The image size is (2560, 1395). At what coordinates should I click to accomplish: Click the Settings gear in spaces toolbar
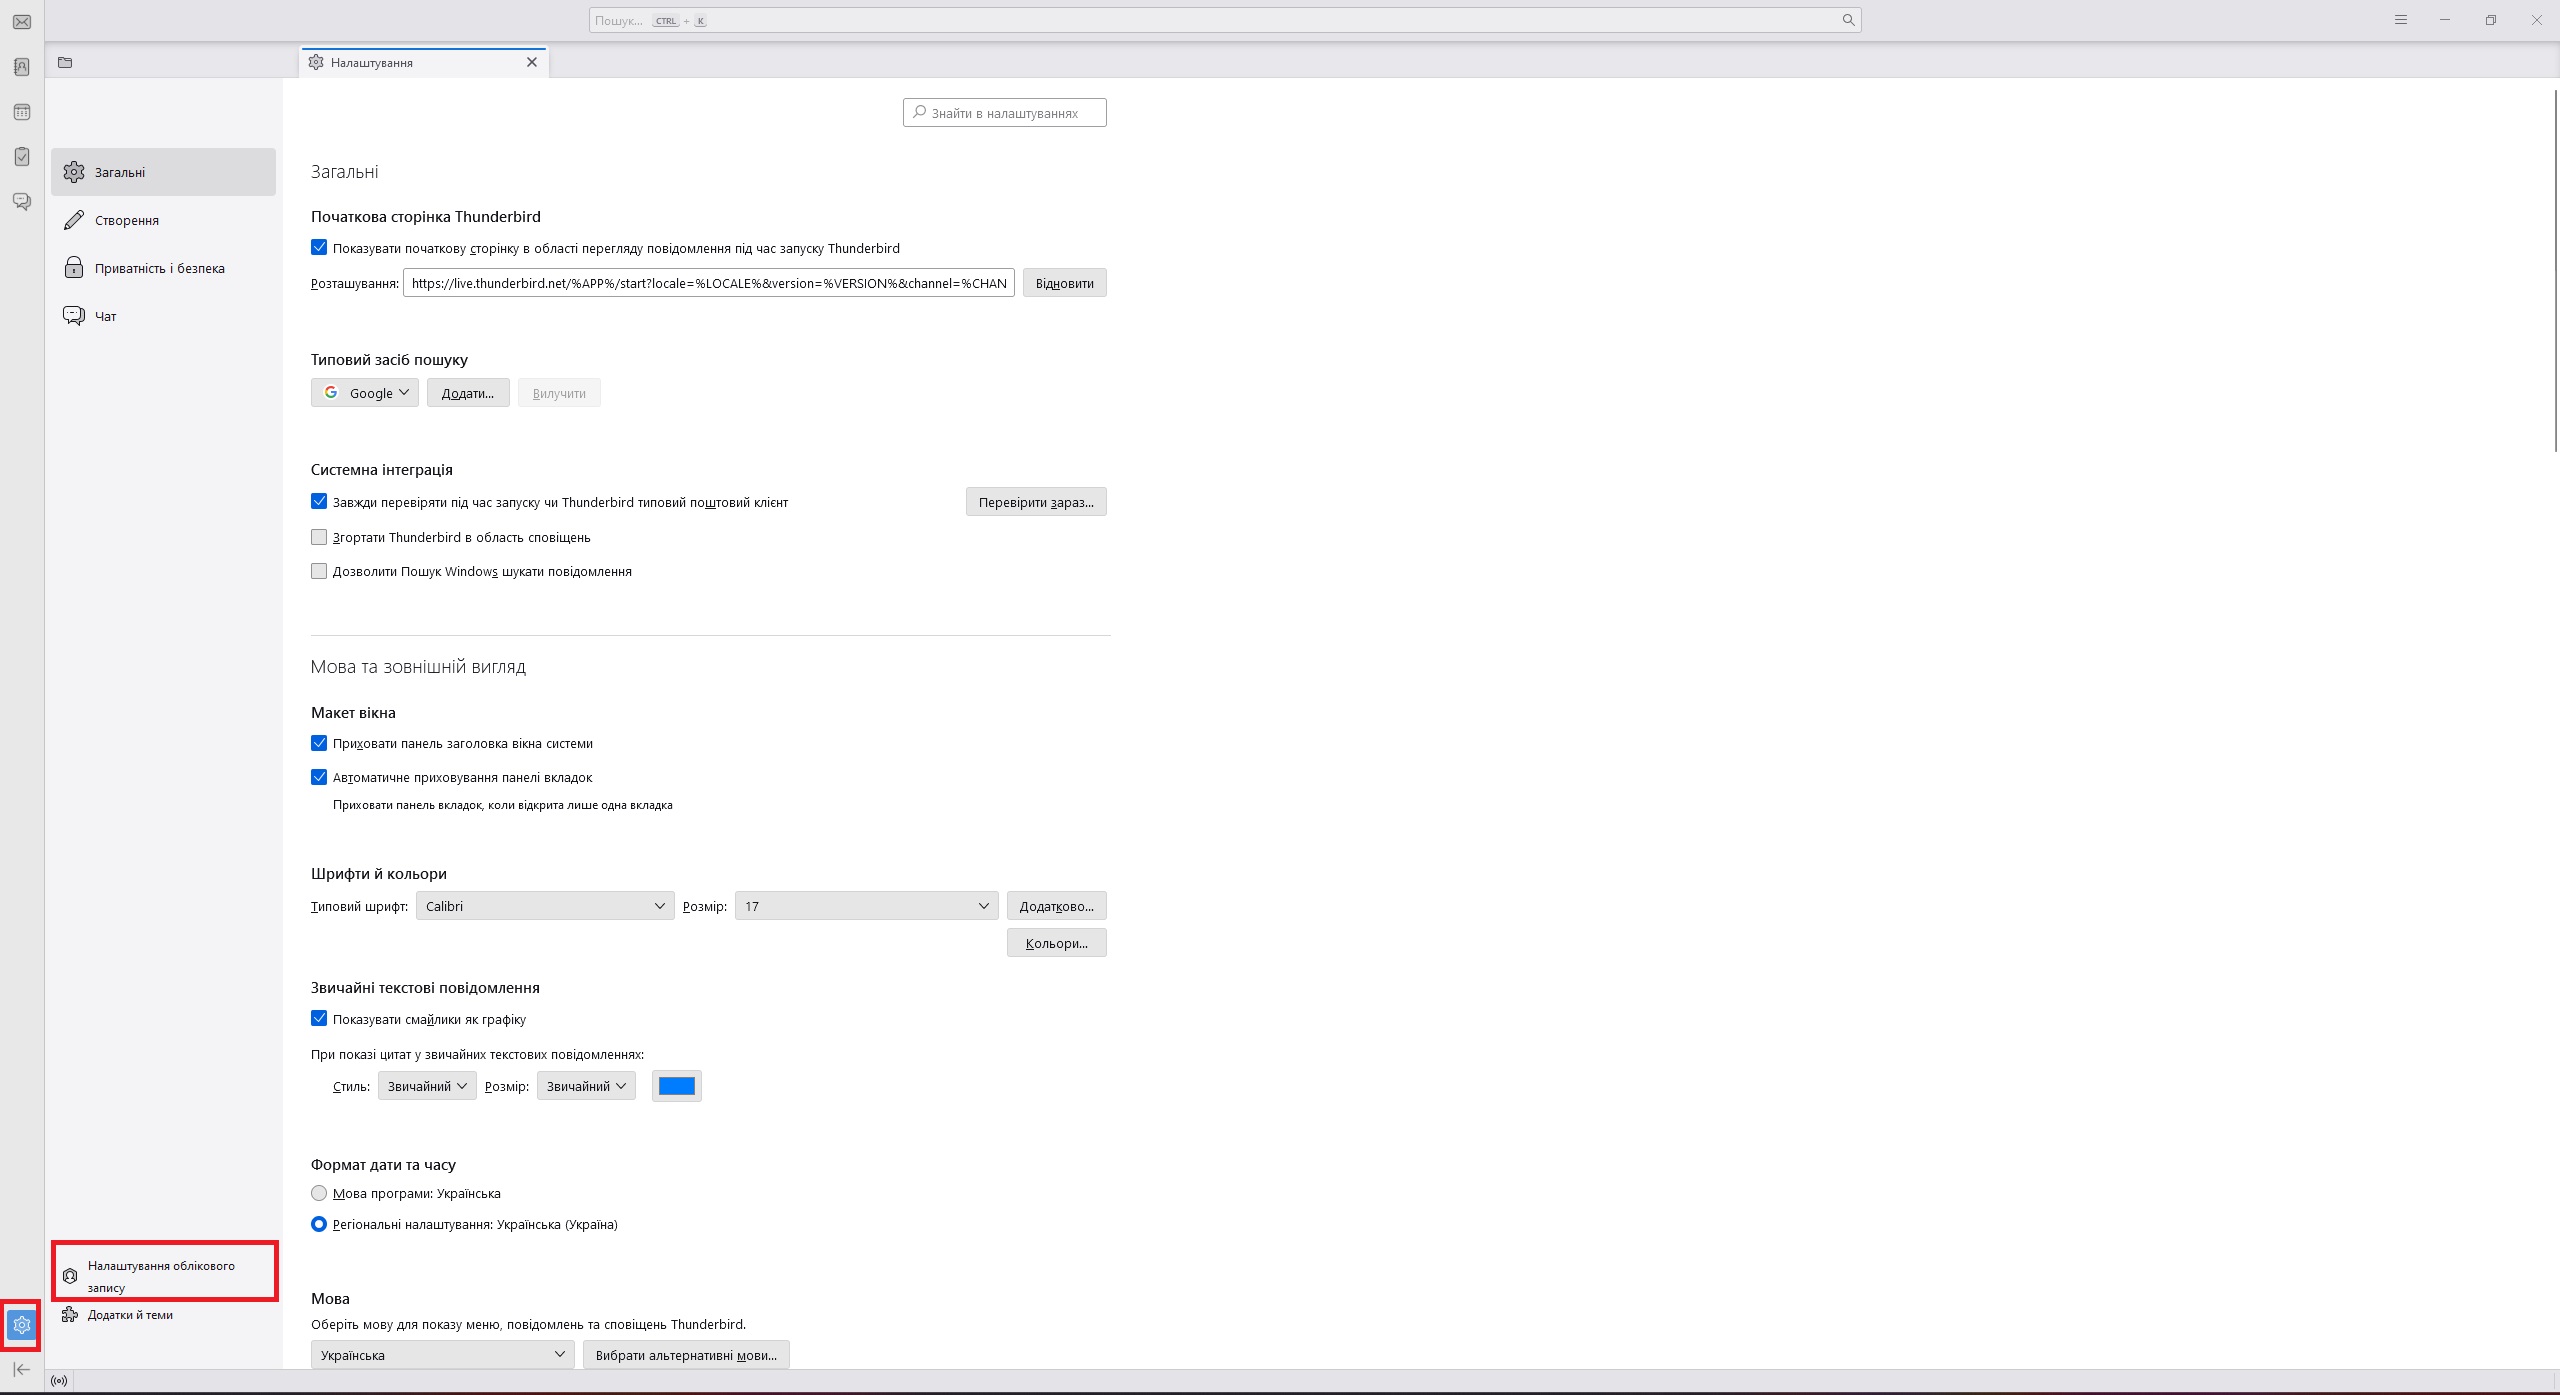(x=22, y=1325)
